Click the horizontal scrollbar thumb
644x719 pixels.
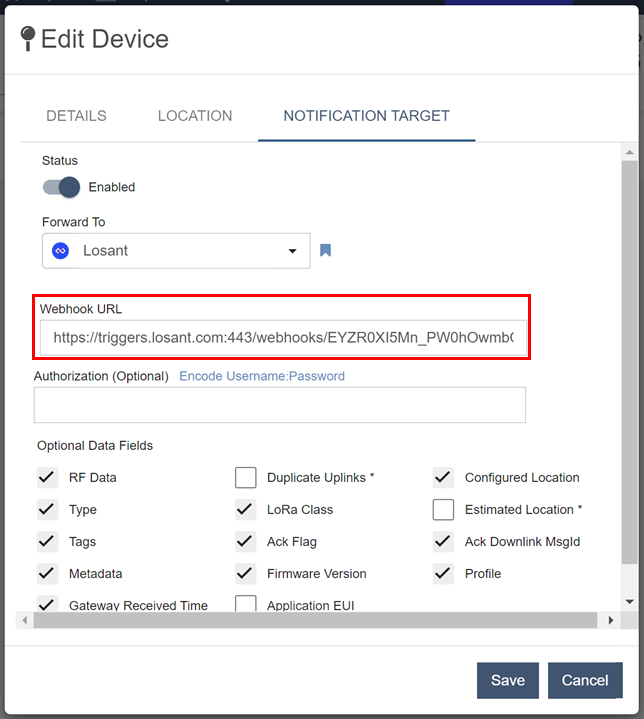pyautogui.click(x=316, y=620)
